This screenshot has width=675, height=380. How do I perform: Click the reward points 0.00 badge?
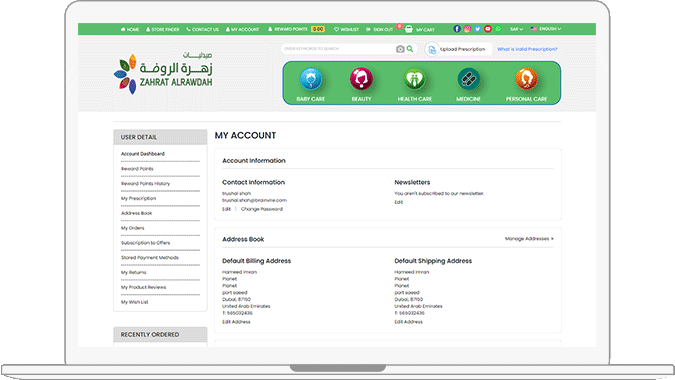coord(318,29)
